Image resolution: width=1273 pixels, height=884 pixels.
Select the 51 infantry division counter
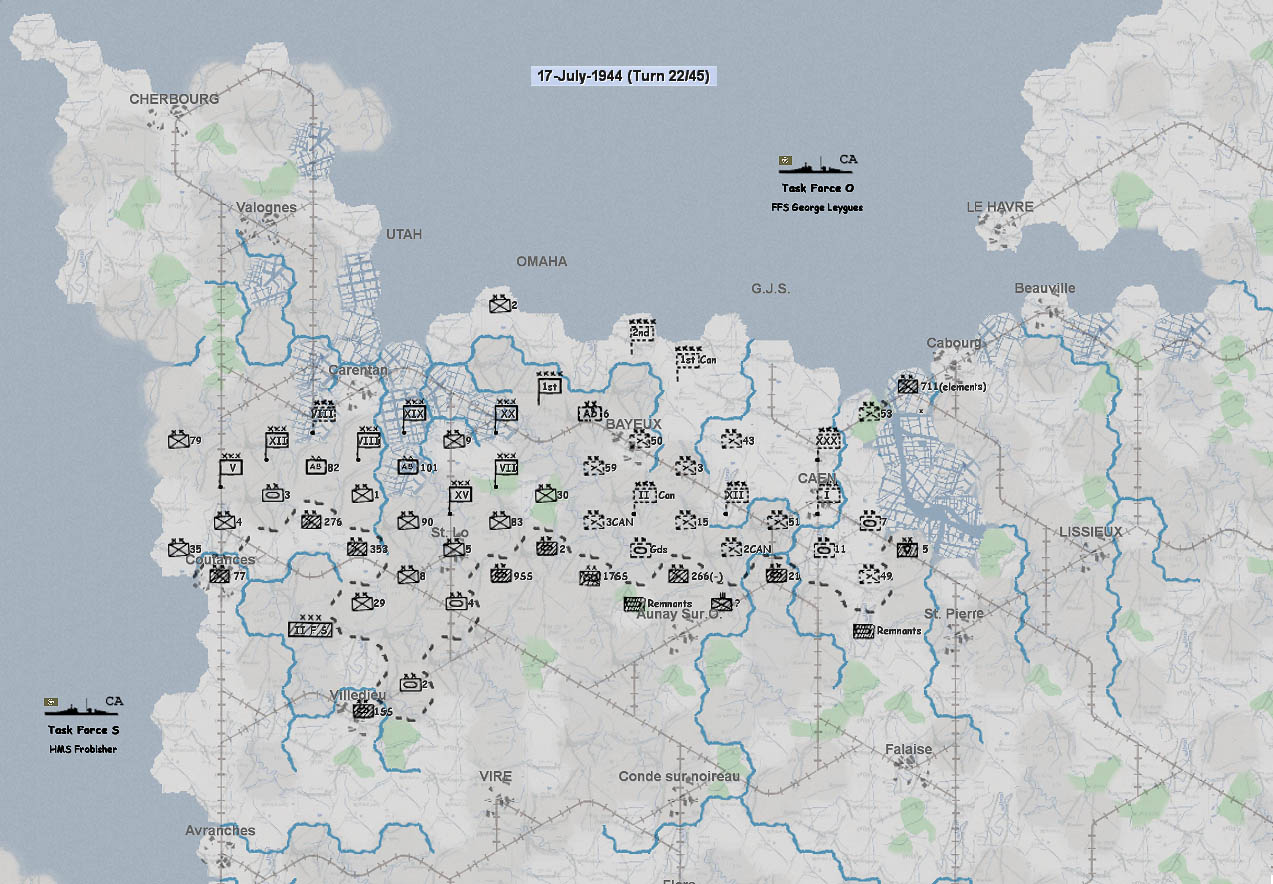(777, 521)
